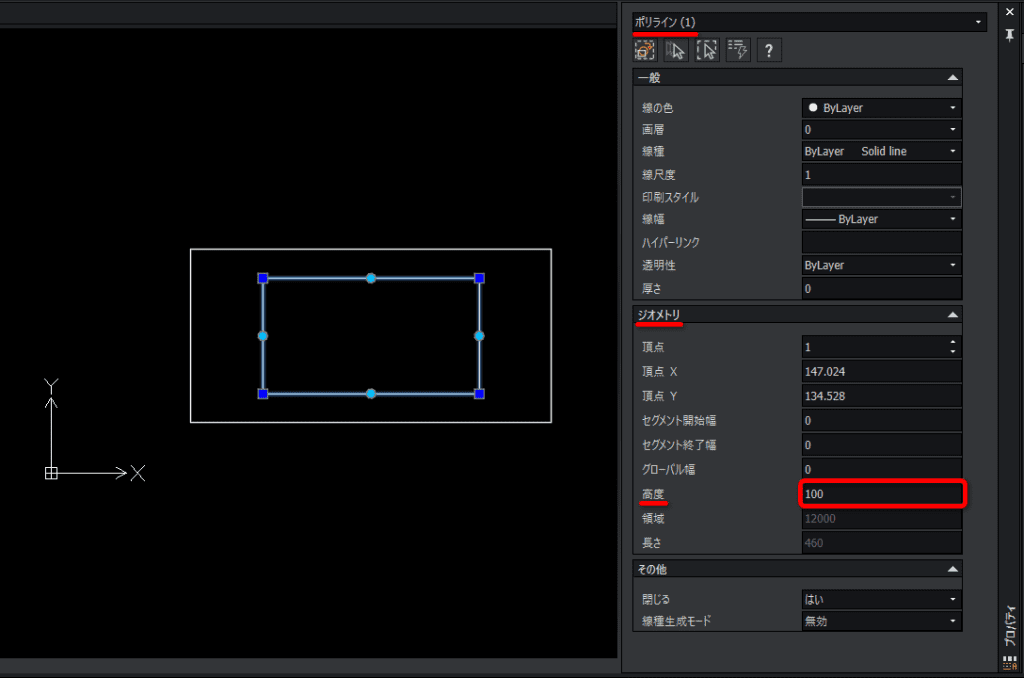Collapse the 一般 section
The image size is (1024, 678).
coord(953,78)
